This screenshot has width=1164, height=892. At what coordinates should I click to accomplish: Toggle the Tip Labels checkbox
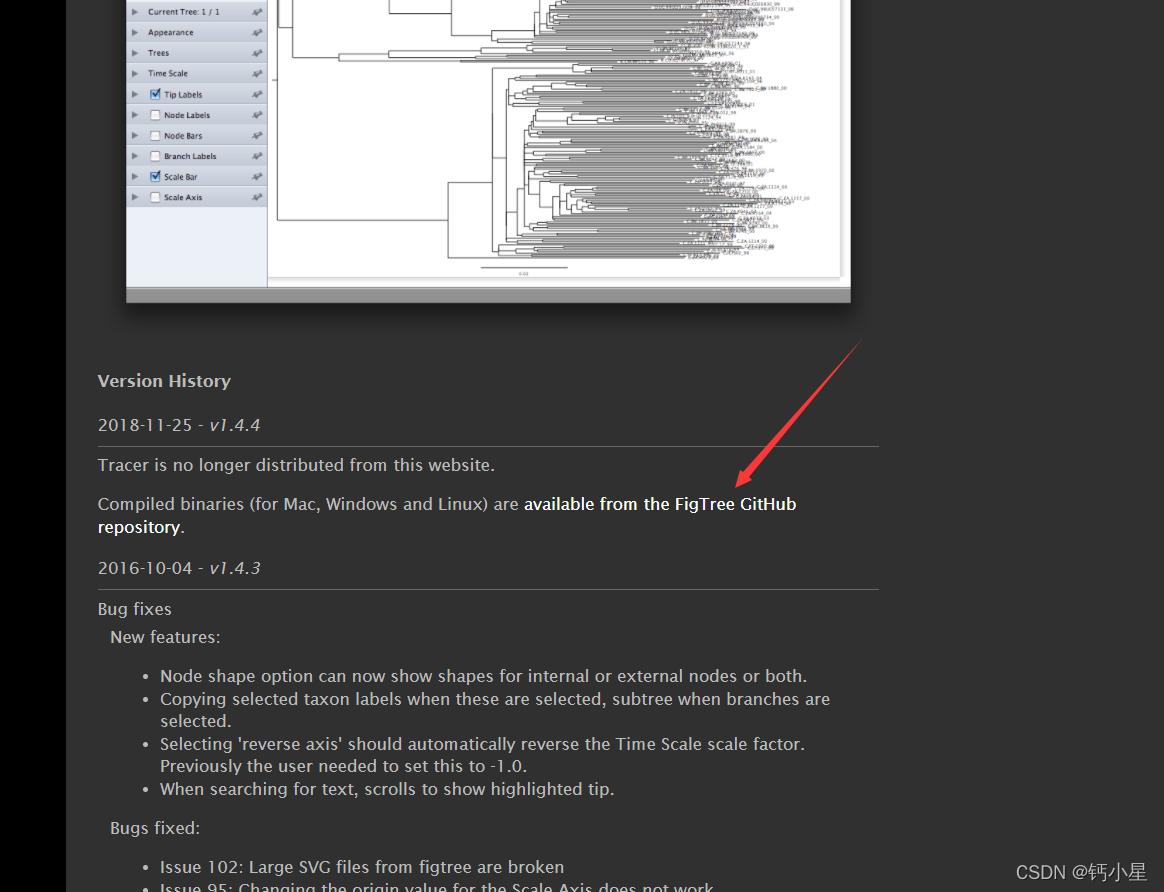pyautogui.click(x=155, y=94)
